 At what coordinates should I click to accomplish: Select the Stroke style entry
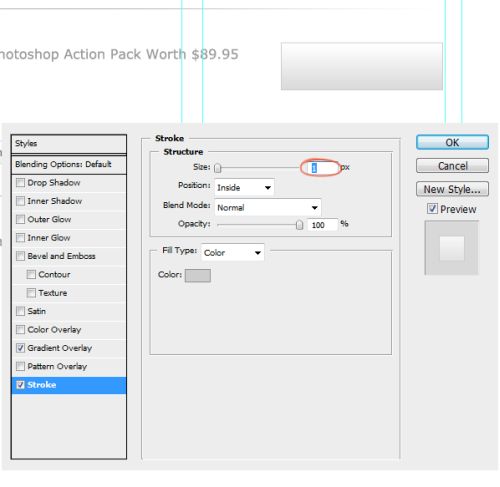[69, 385]
